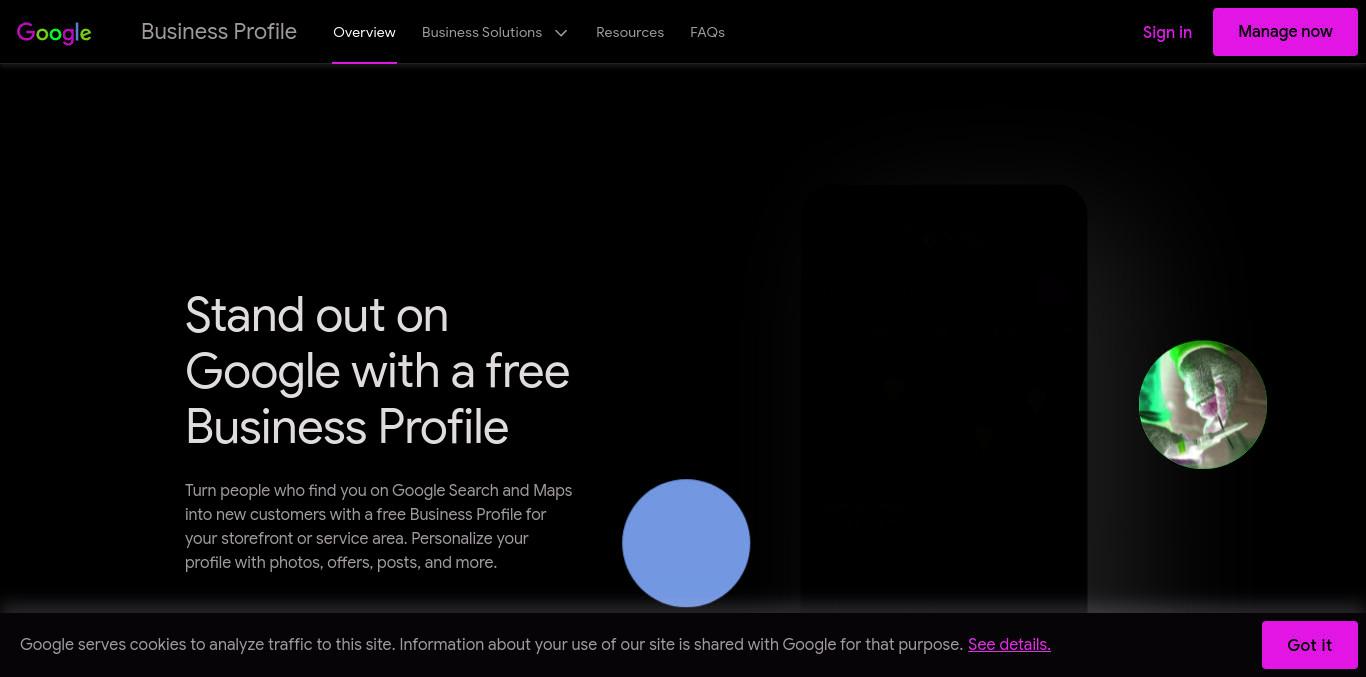Open See details in cookie notice
The height and width of the screenshot is (677, 1366).
pos(1009,644)
